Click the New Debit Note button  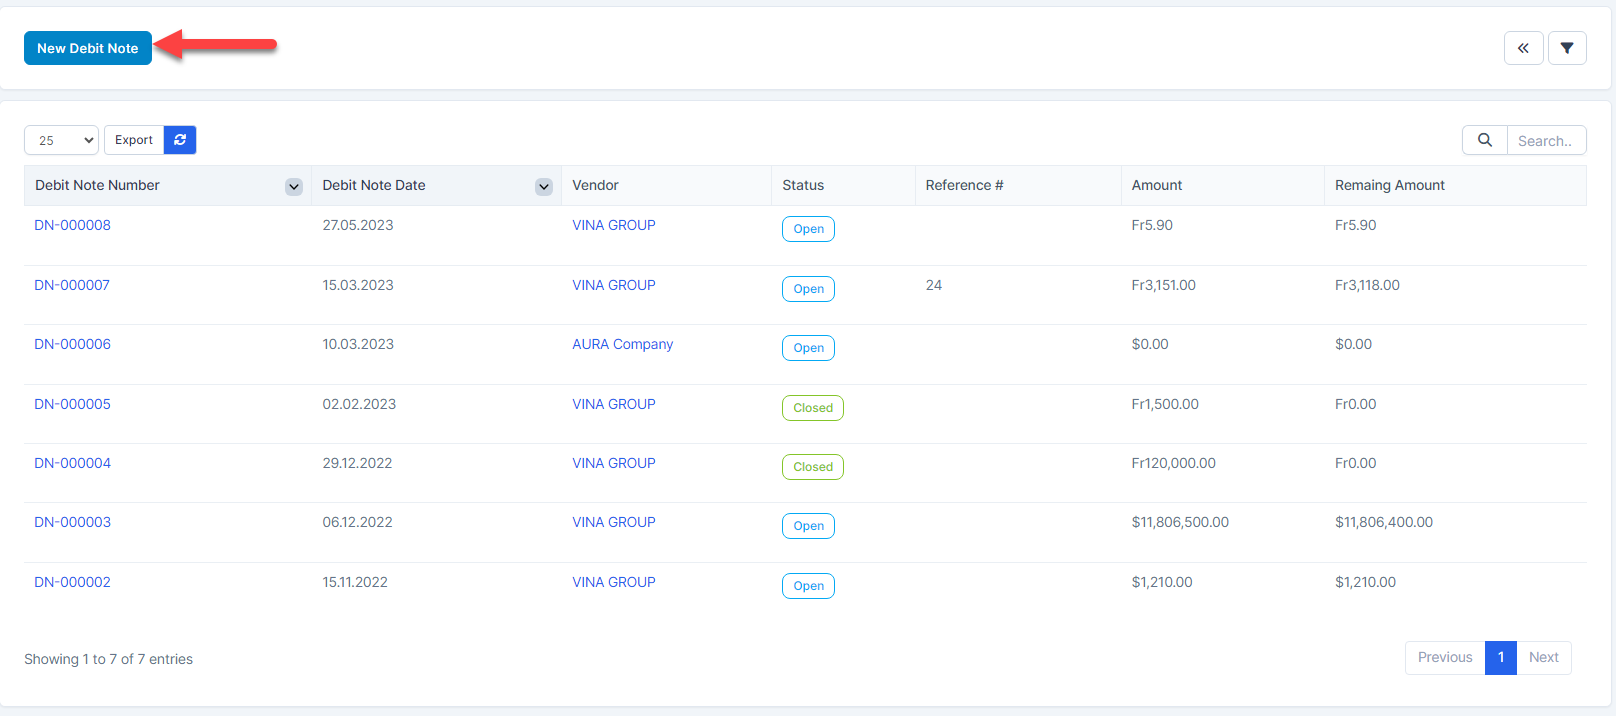(x=88, y=48)
